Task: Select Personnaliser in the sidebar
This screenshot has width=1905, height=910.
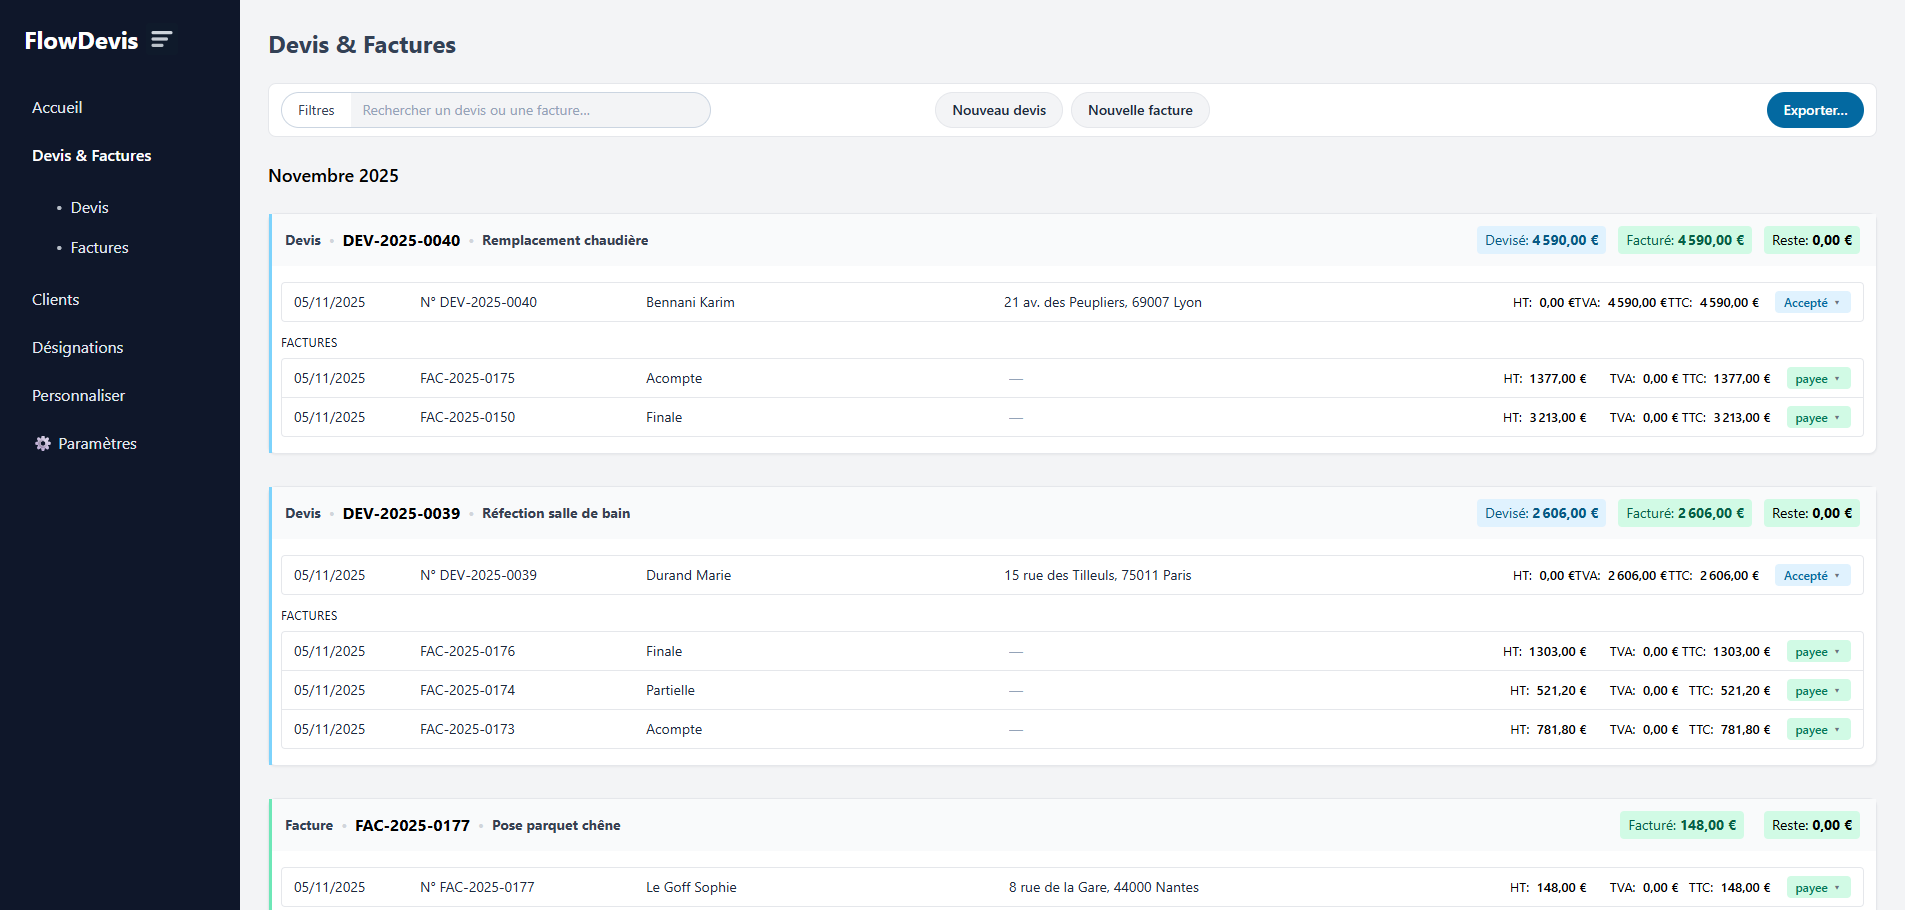Action: pos(78,395)
